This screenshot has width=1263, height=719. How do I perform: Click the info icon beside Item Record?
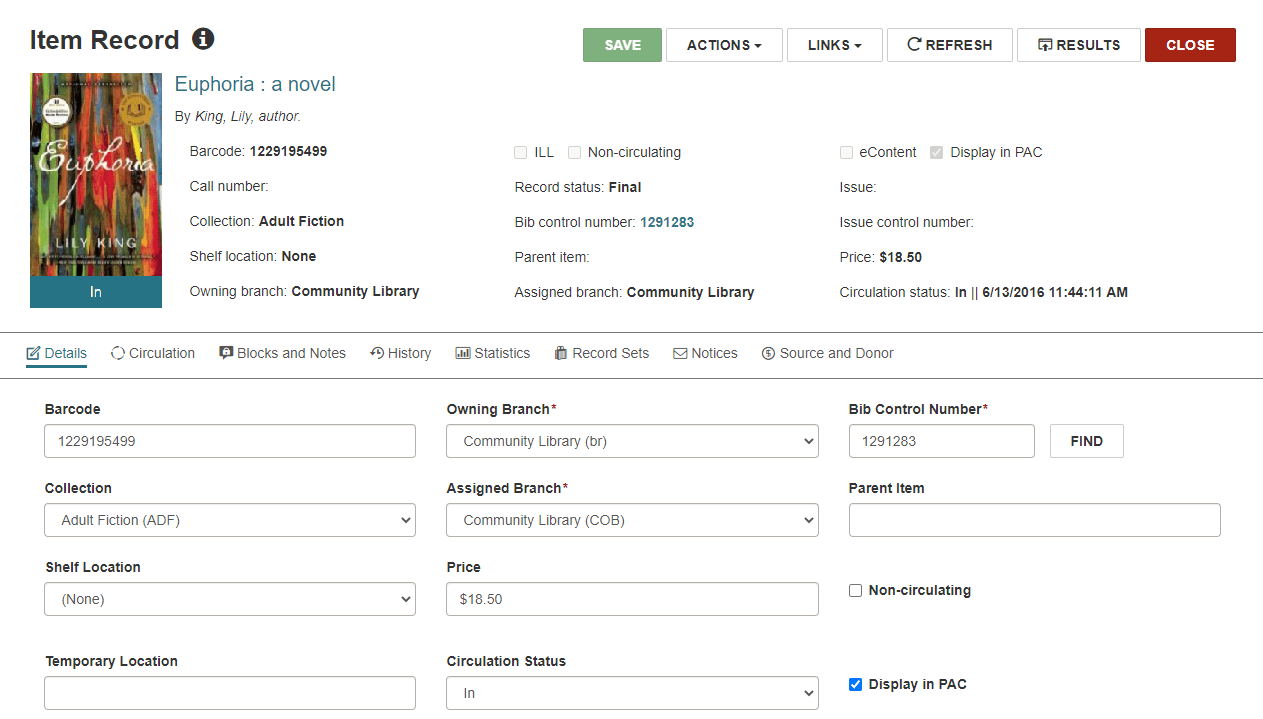(203, 39)
